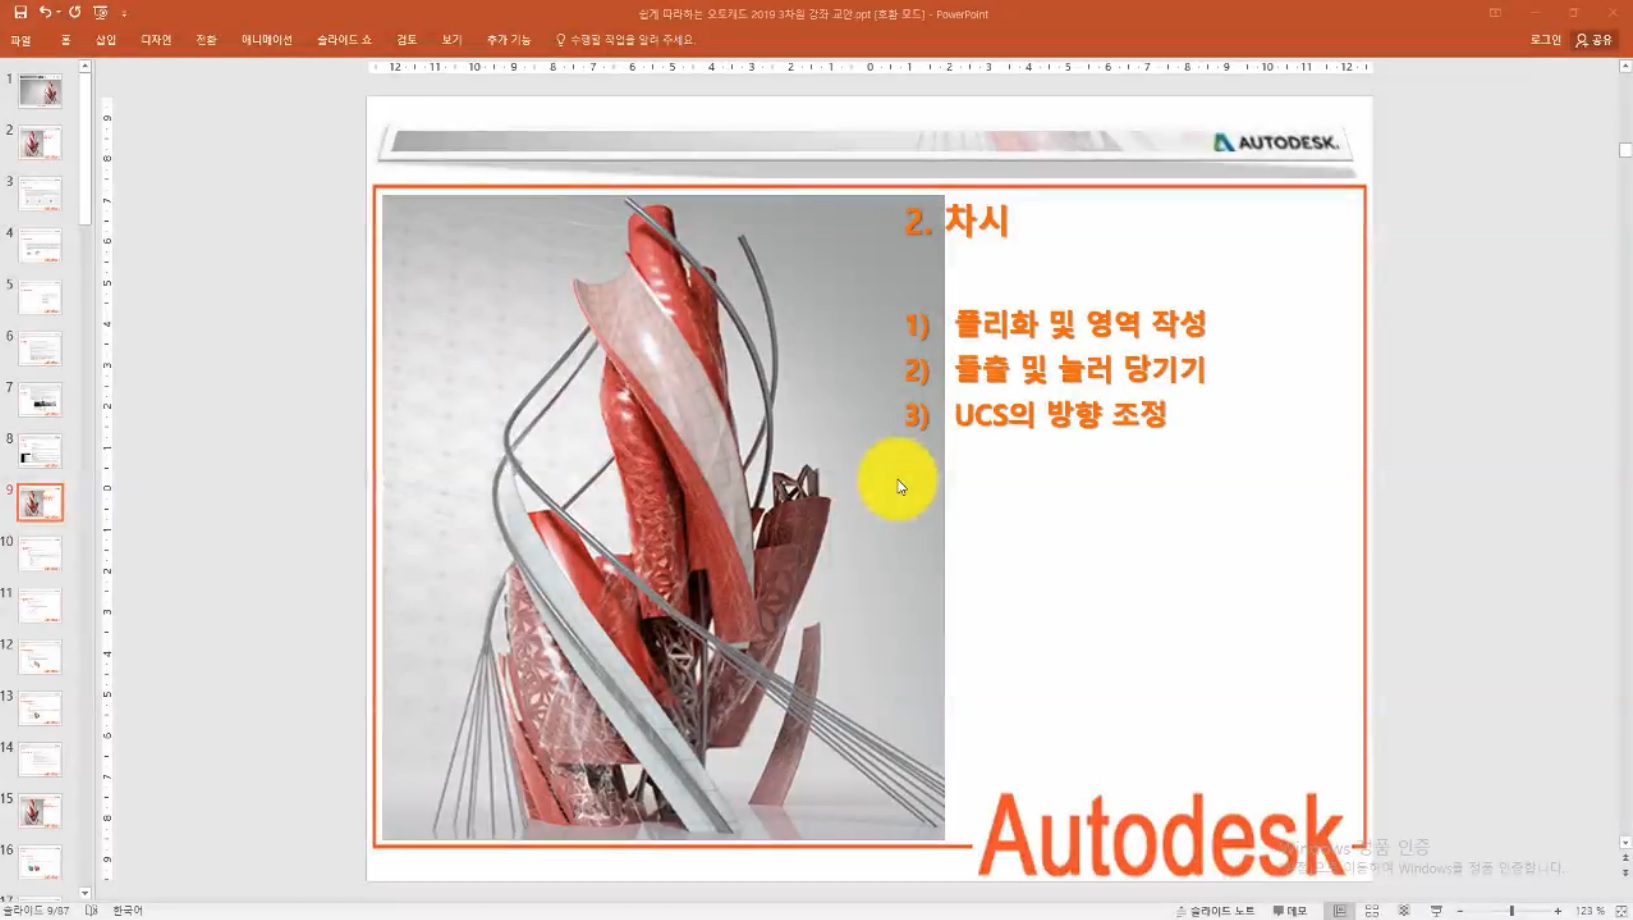This screenshot has height=920, width=1633.
Task: Click the Undo icon
Action: (45, 12)
